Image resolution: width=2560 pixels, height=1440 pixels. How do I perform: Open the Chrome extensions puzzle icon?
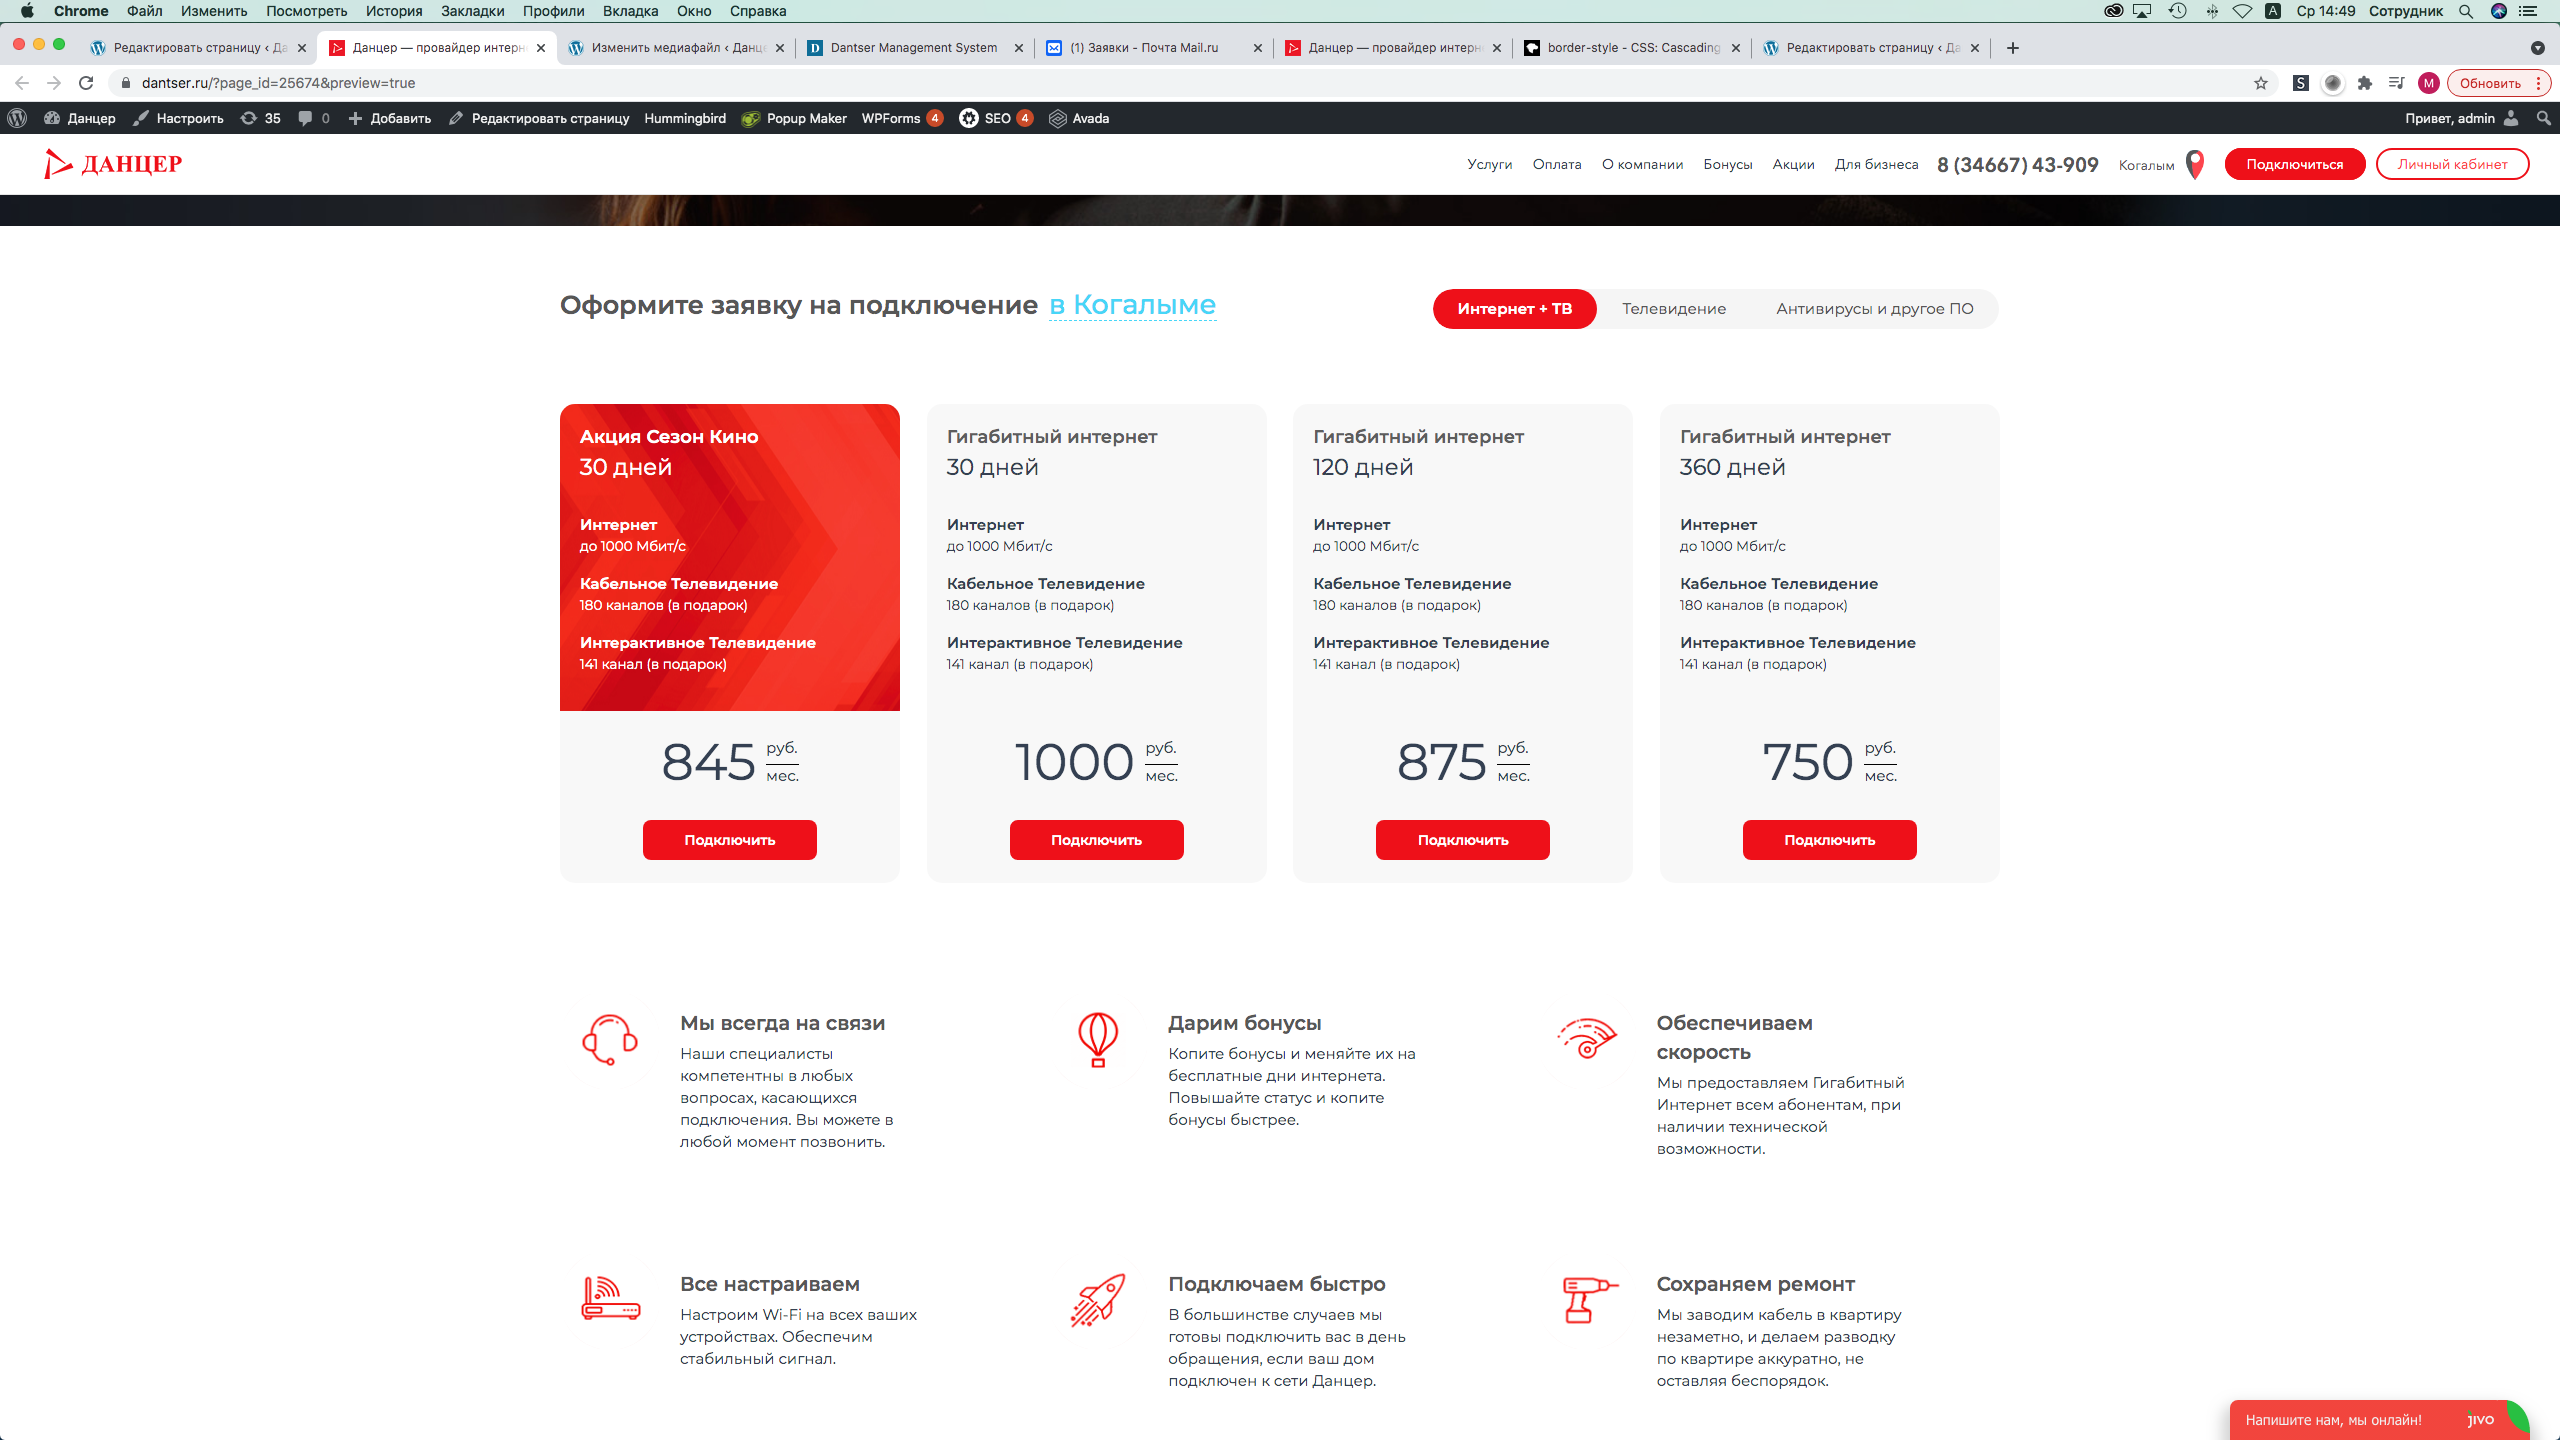2365,83
